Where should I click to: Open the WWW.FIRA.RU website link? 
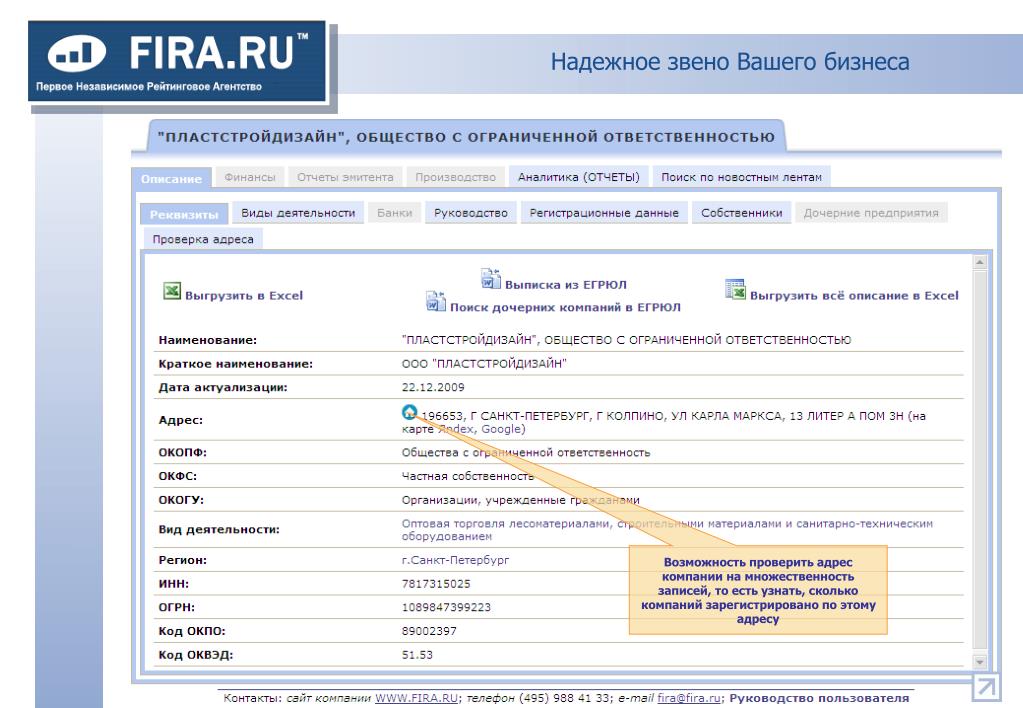[416, 698]
